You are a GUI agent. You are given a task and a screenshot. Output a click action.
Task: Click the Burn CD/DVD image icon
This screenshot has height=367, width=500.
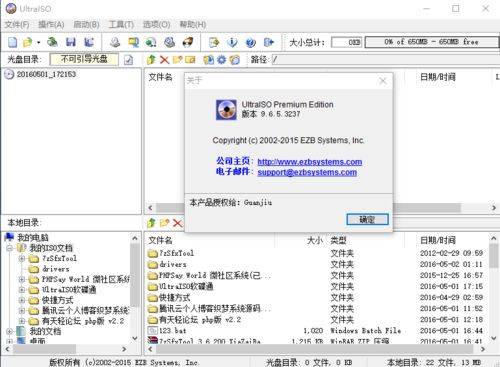188,42
